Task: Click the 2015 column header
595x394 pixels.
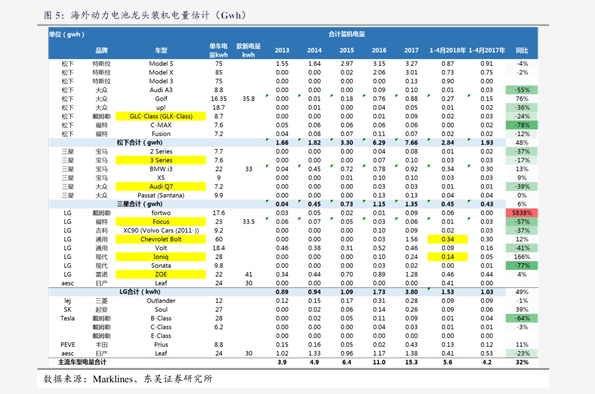Action: (x=347, y=50)
